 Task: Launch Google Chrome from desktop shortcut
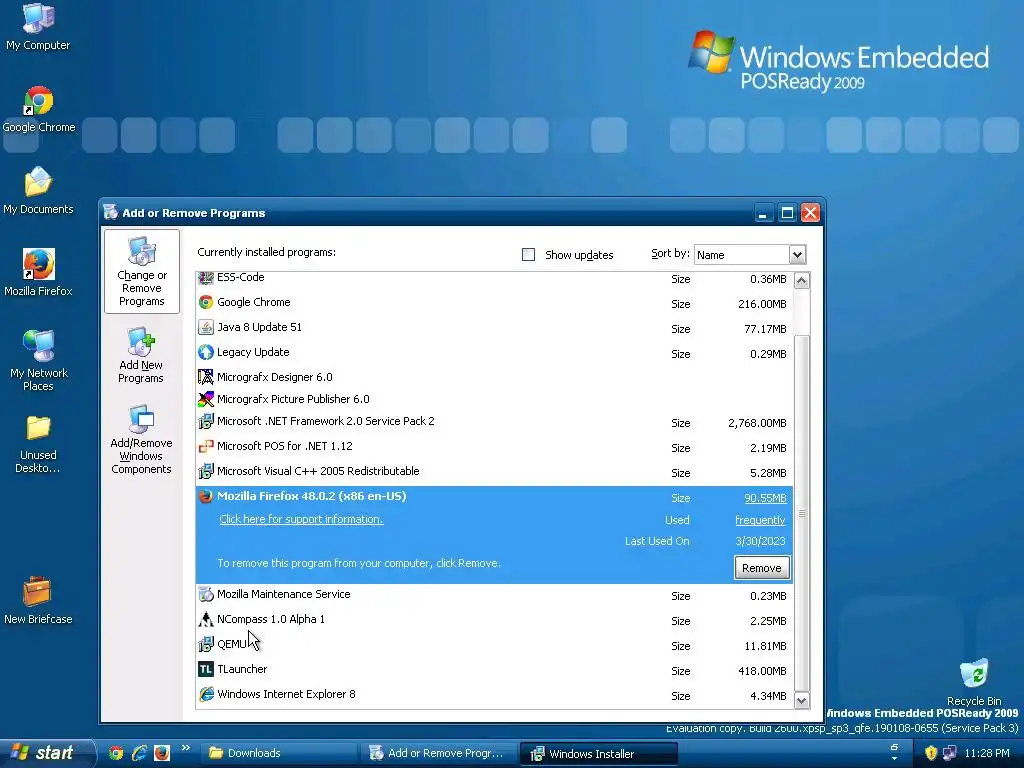click(x=39, y=110)
